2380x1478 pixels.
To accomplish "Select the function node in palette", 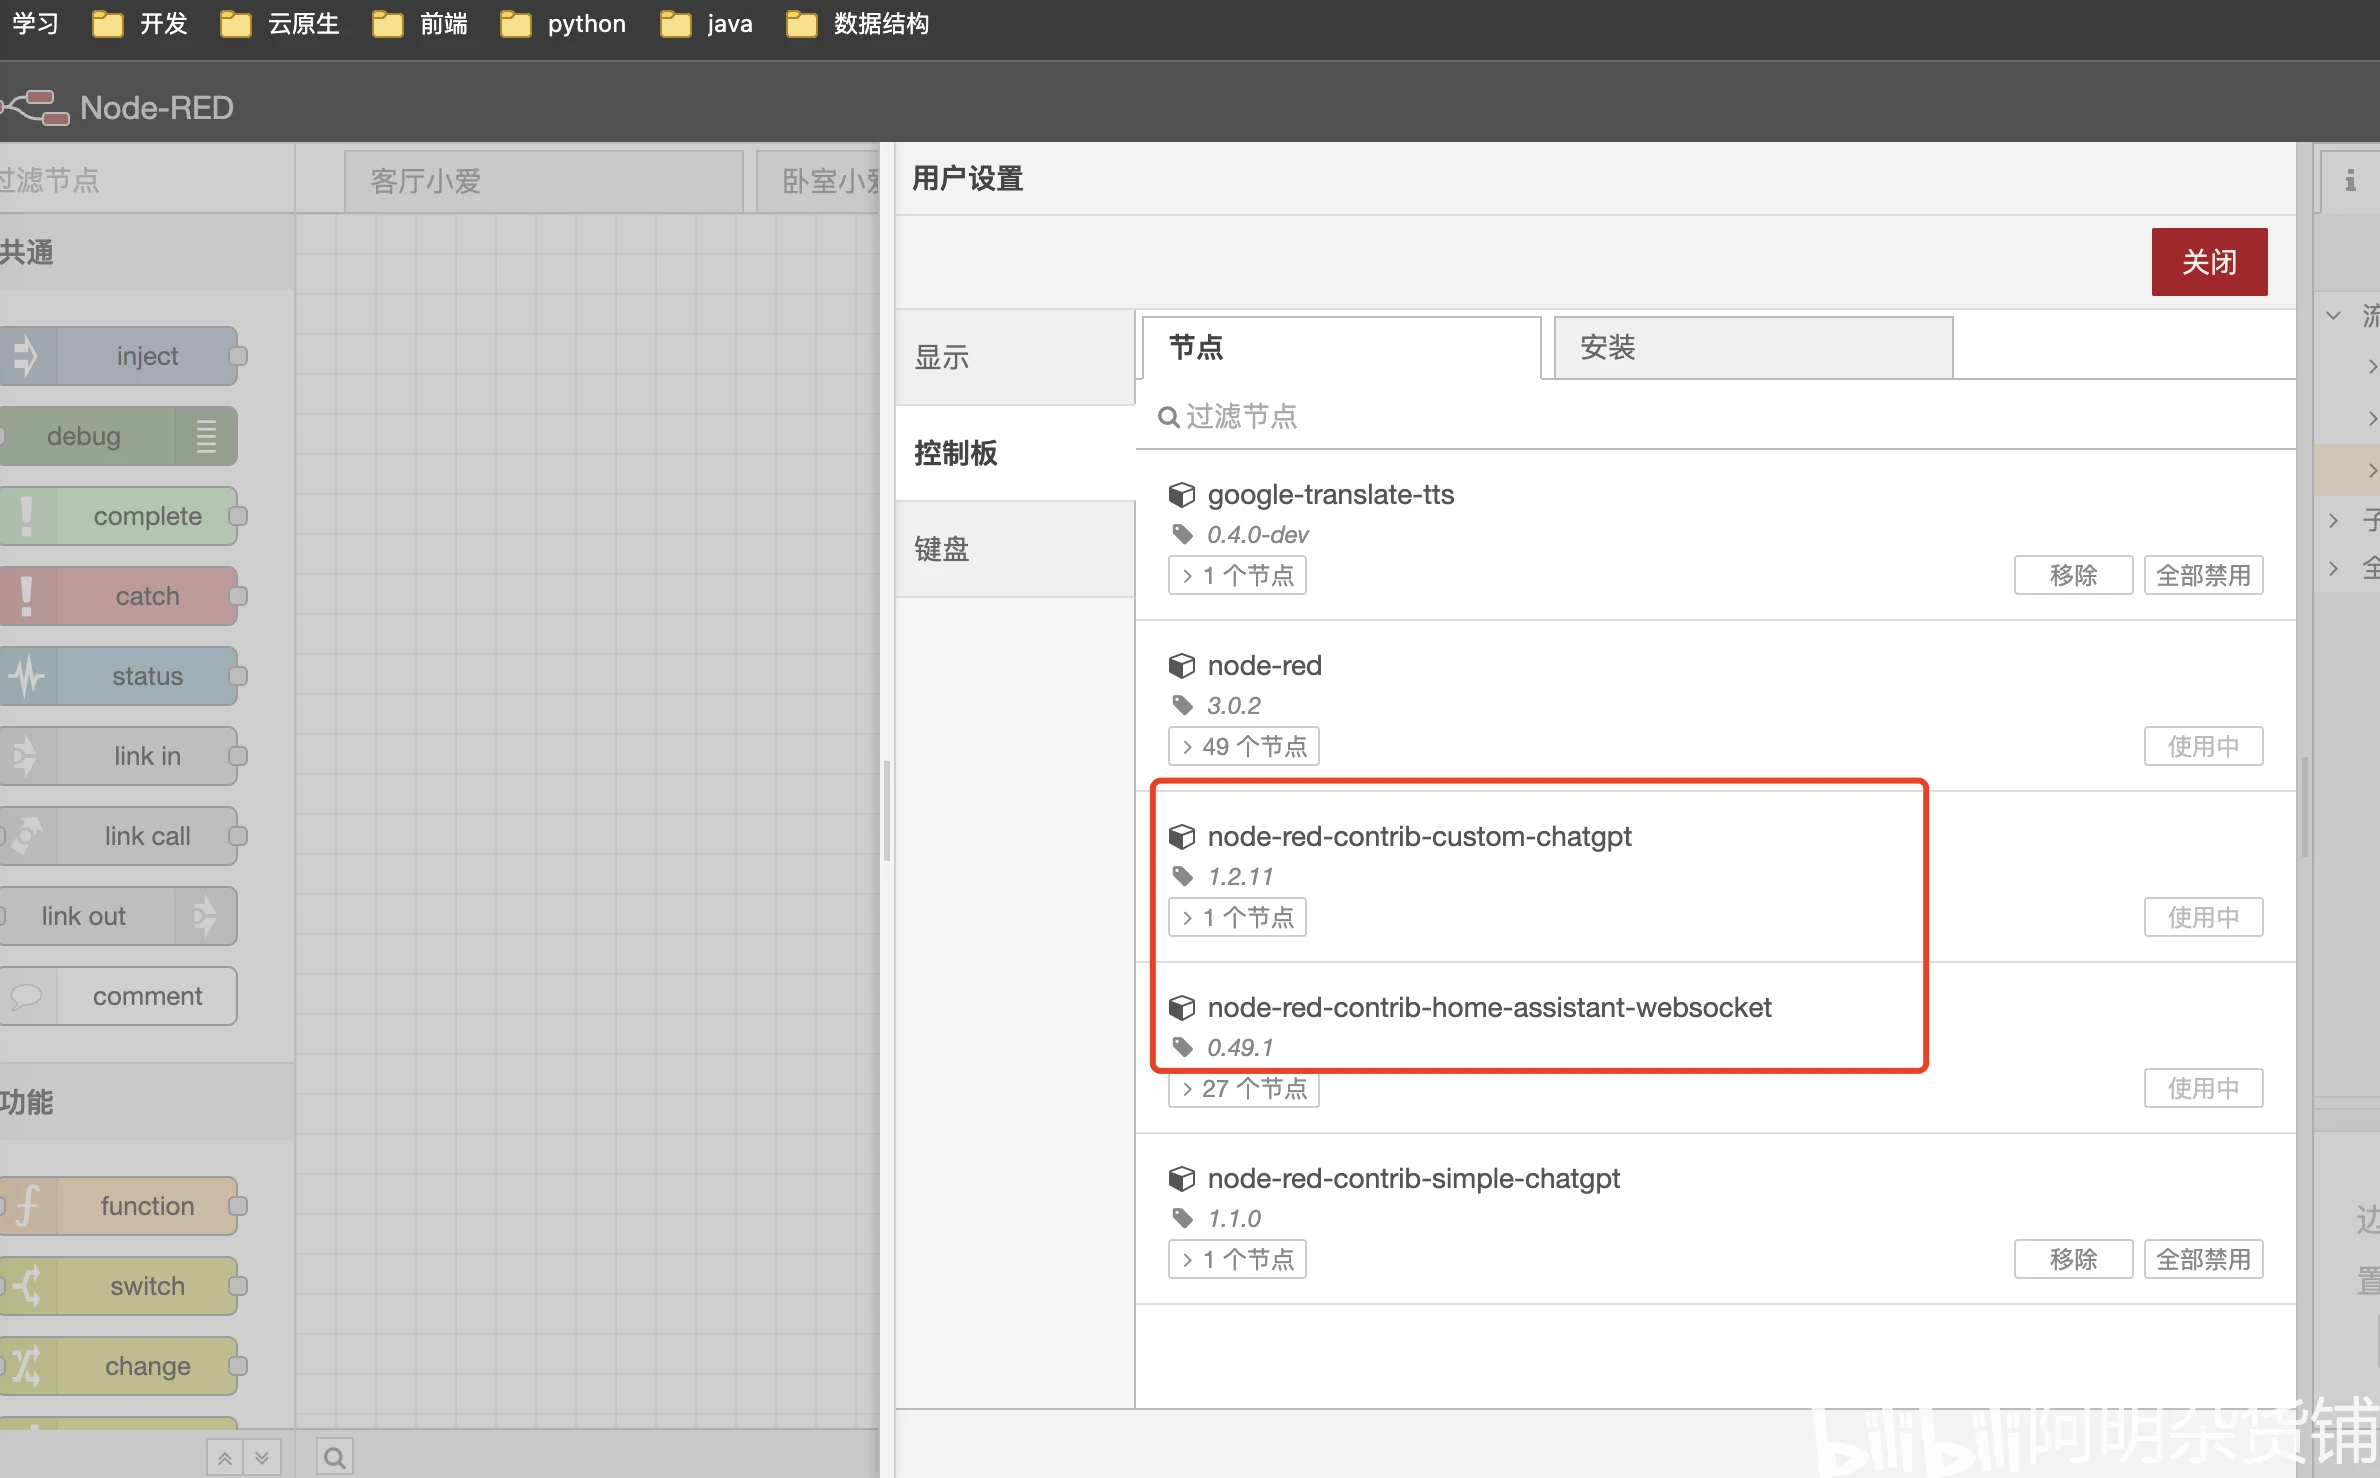I will pyautogui.click(x=146, y=1206).
